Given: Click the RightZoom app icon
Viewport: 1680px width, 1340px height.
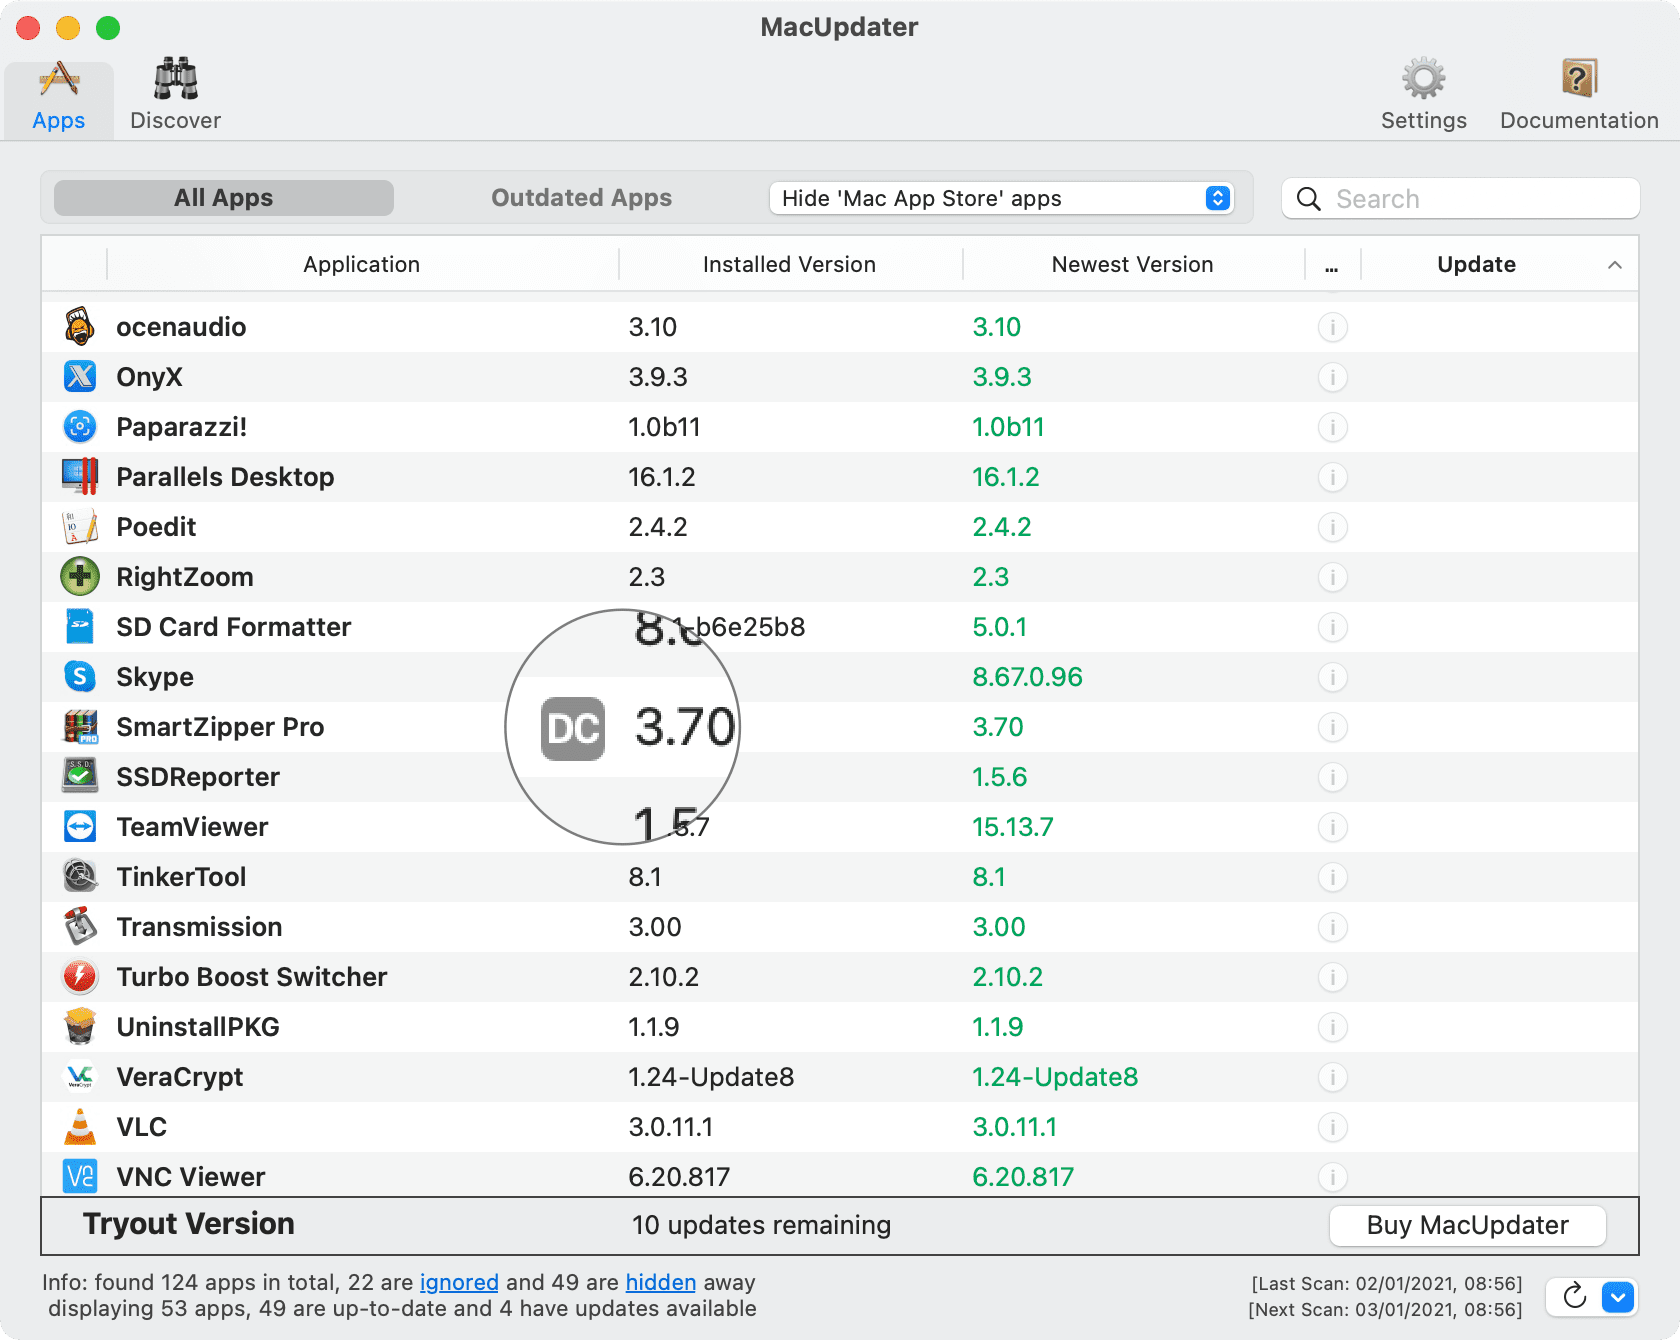Looking at the screenshot, I should coord(80,577).
